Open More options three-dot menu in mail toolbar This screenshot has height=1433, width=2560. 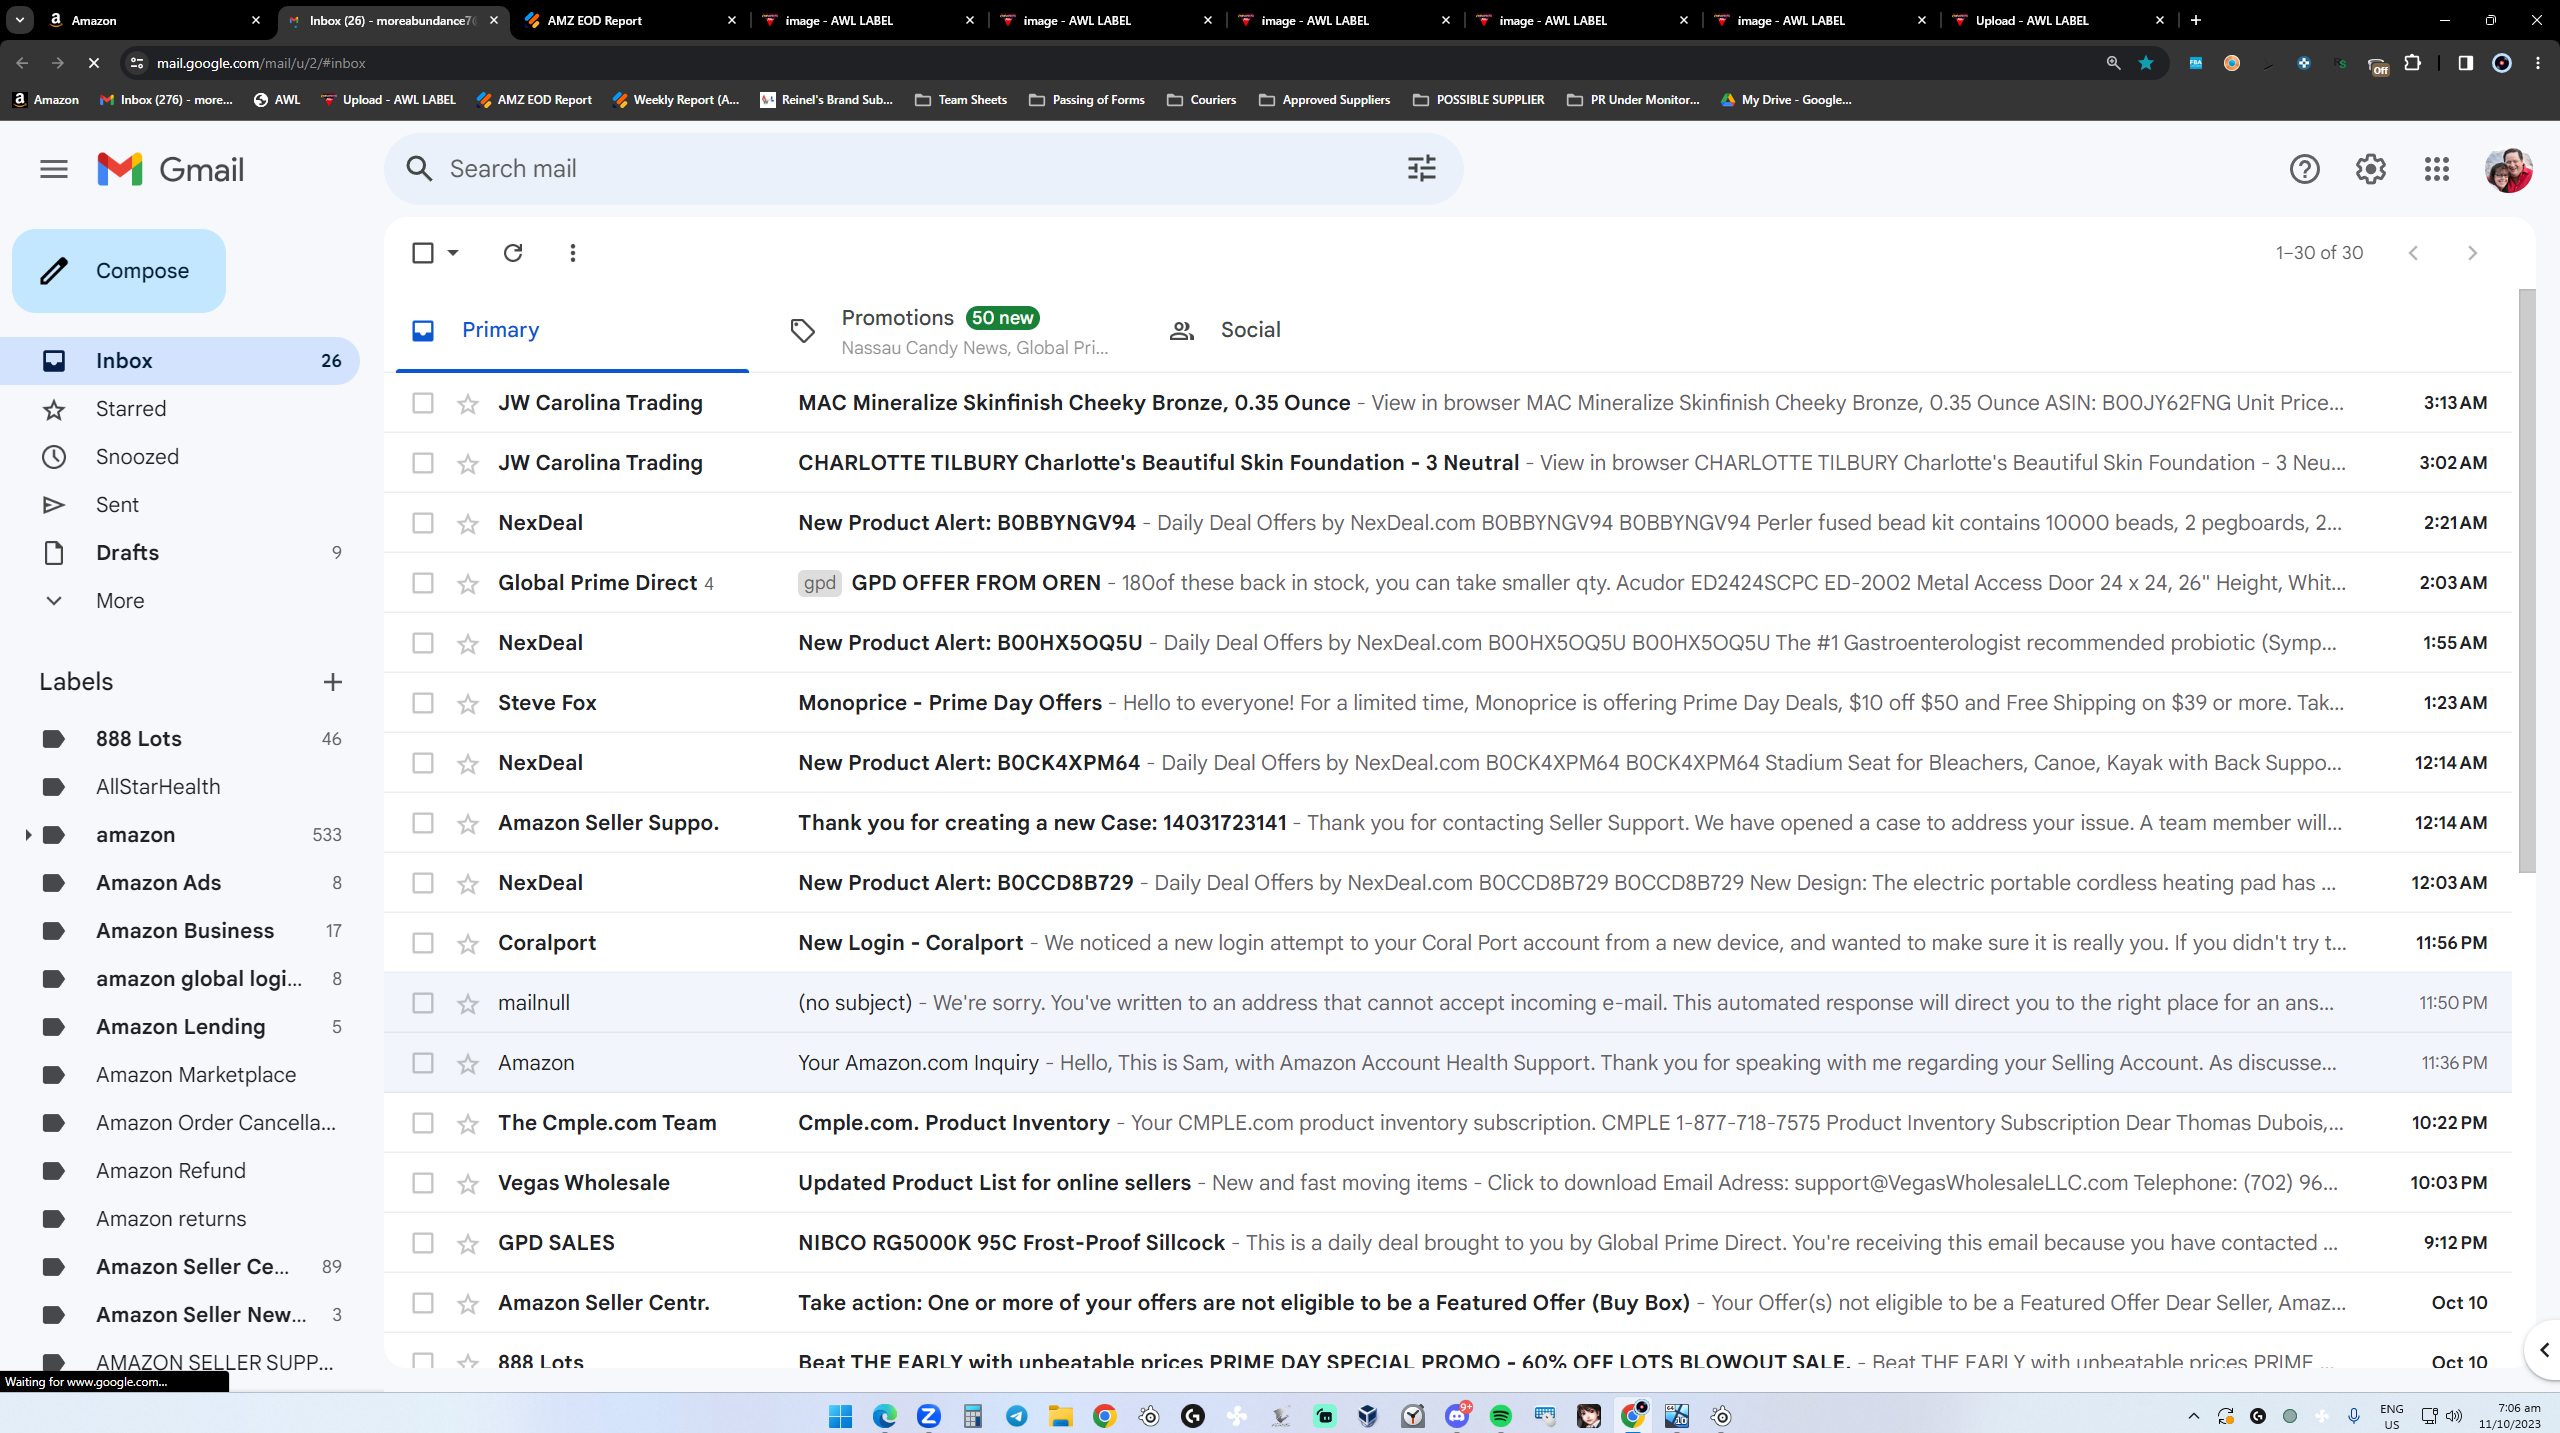(572, 253)
